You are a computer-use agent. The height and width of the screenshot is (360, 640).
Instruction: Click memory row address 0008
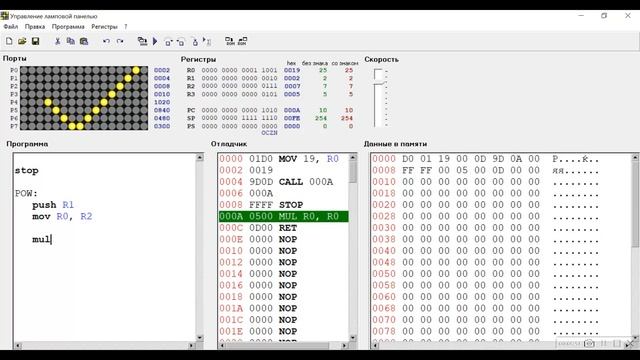point(384,170)
